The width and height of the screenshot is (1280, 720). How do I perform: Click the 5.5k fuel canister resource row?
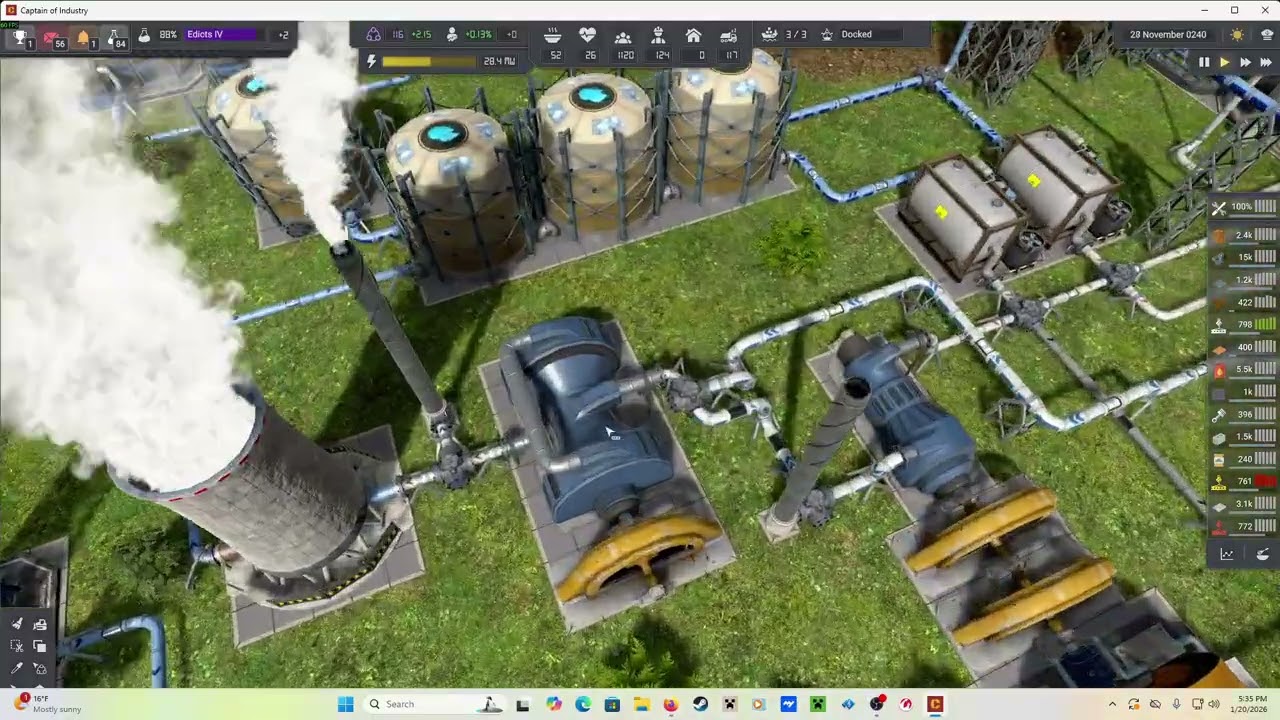(x=1244, y=369)
